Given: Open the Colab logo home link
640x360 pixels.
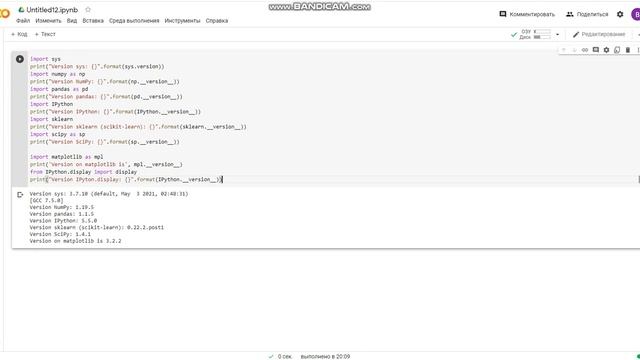Looking at the screenshot, I should click(4, 13).
